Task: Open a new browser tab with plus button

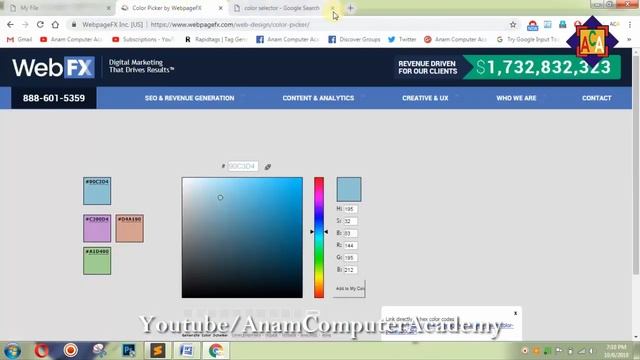Action: 350,8
